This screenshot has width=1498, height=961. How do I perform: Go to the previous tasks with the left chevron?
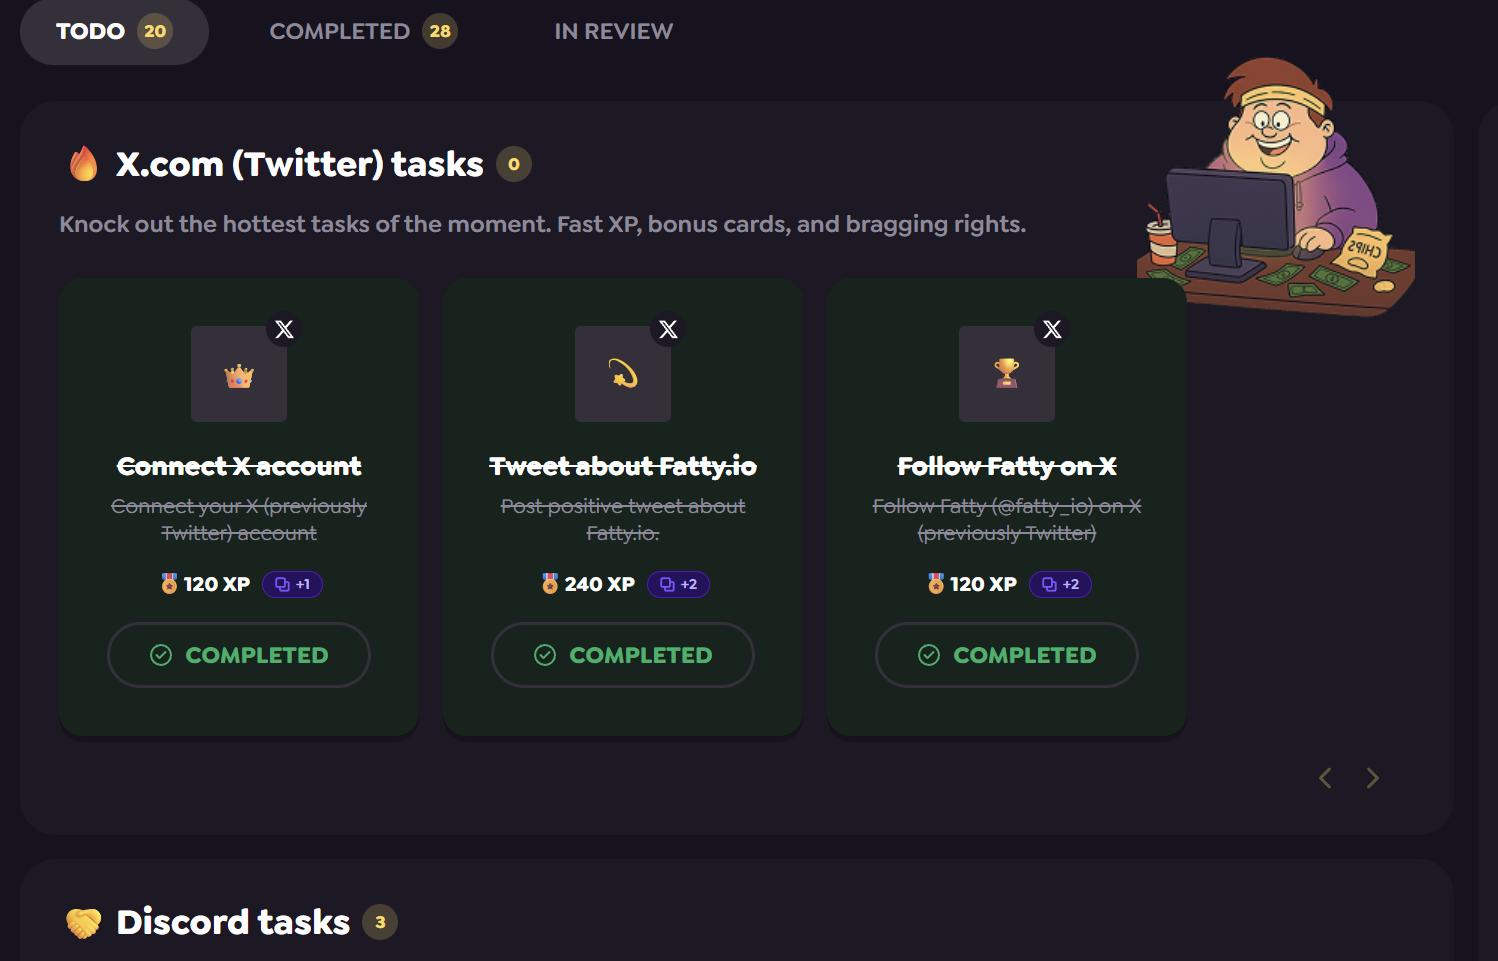pos(1325,778)
